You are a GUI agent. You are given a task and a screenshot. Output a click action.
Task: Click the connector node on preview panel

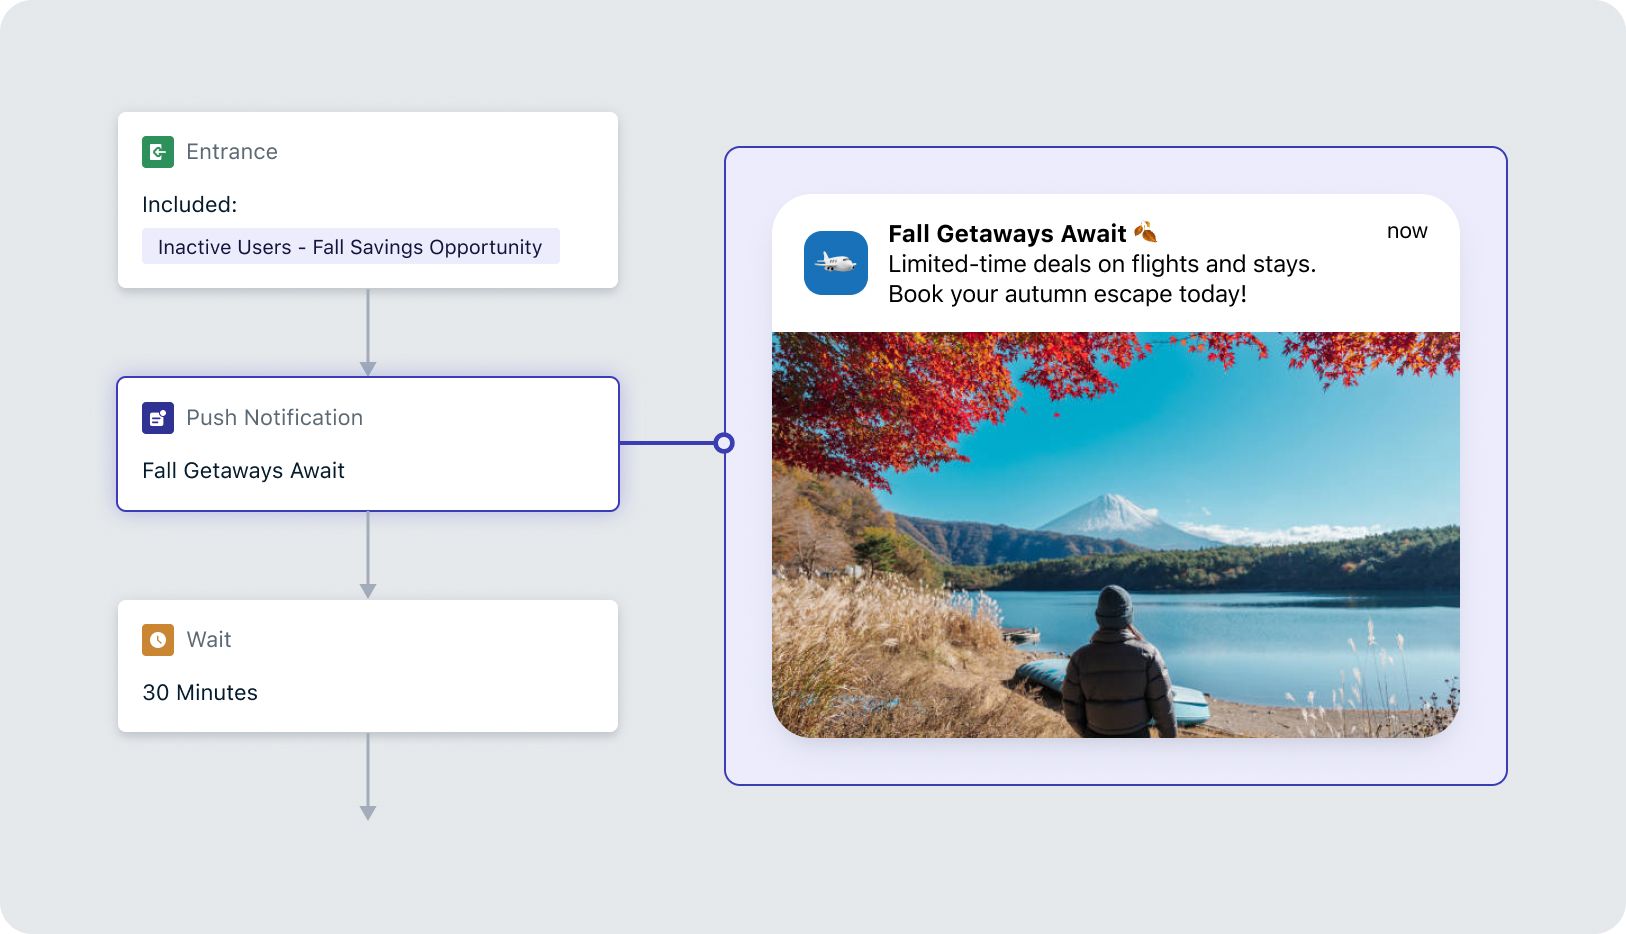[724, 443]
